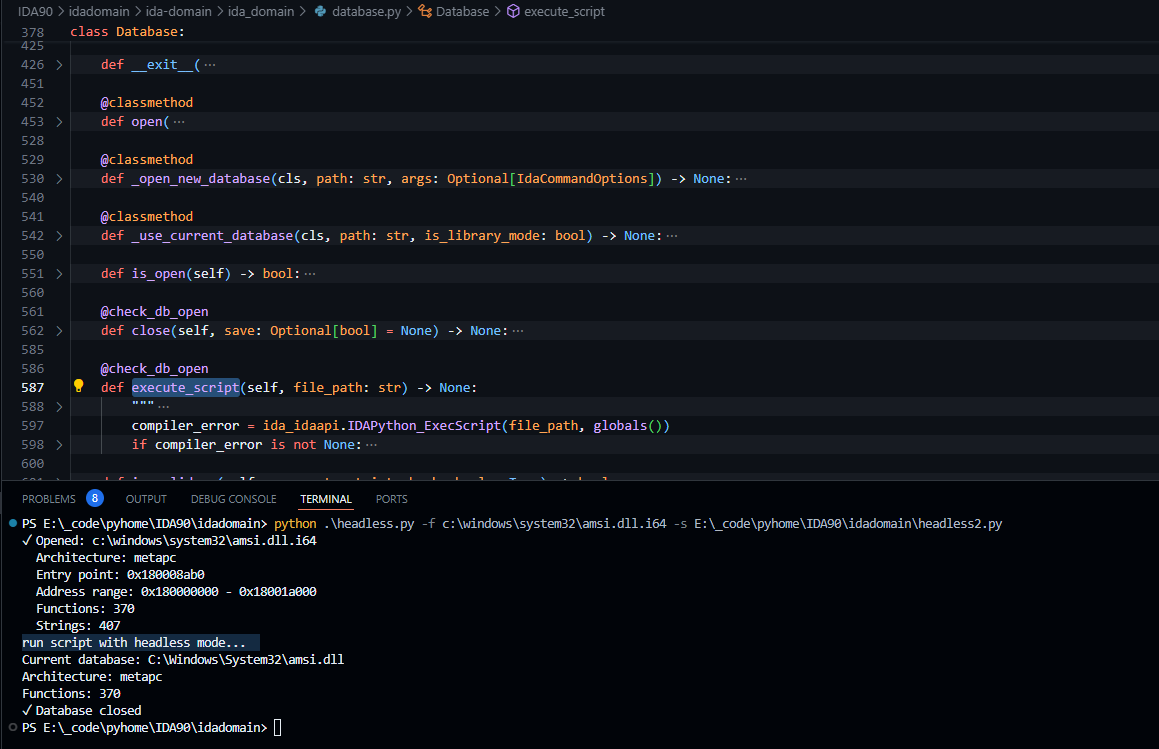Click the ida_domain folder in breadcrumb
1159x749 pixels.
tap(263, 12)
